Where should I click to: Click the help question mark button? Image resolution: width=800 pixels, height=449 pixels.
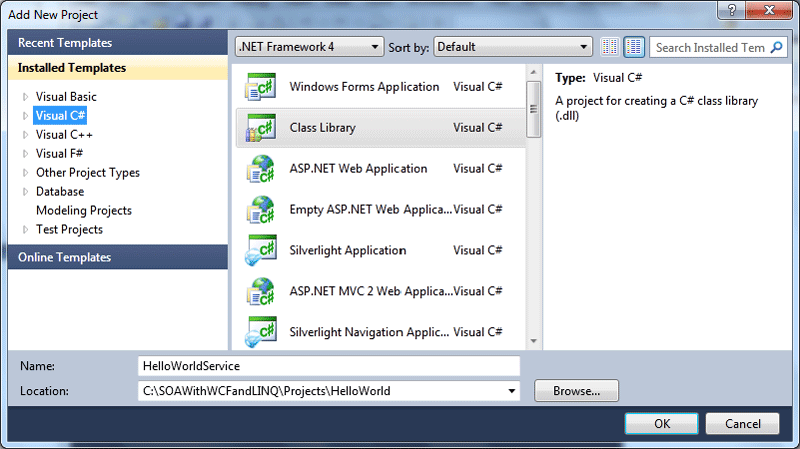[732, 10]
